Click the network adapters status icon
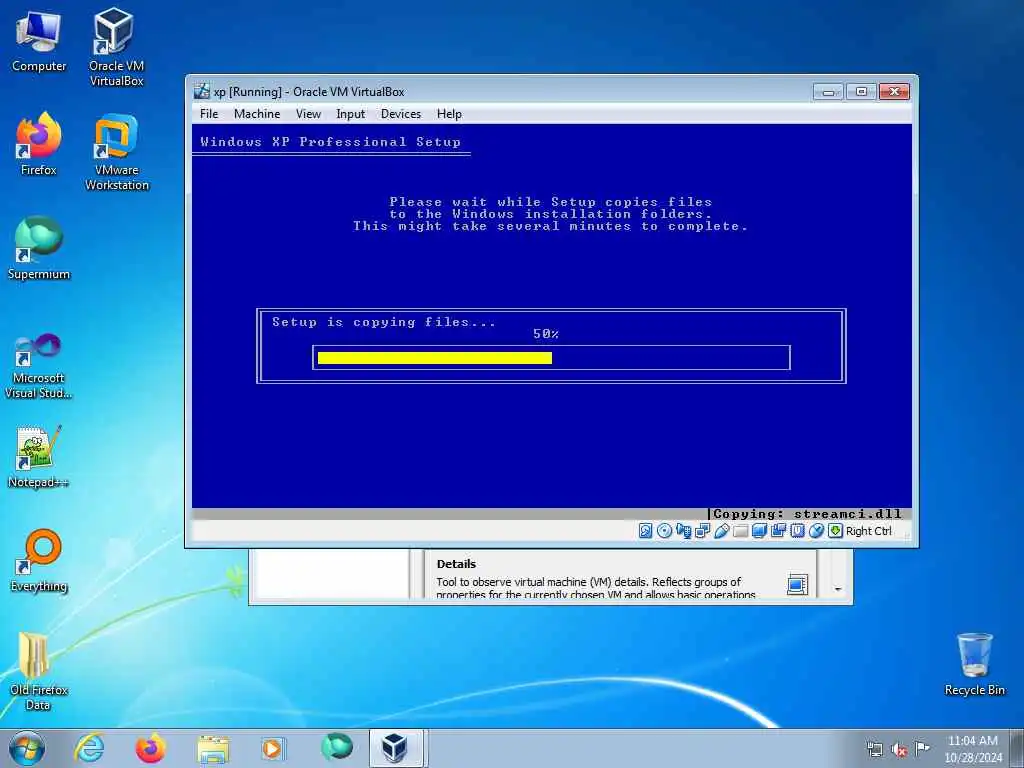 click(703, 531)
